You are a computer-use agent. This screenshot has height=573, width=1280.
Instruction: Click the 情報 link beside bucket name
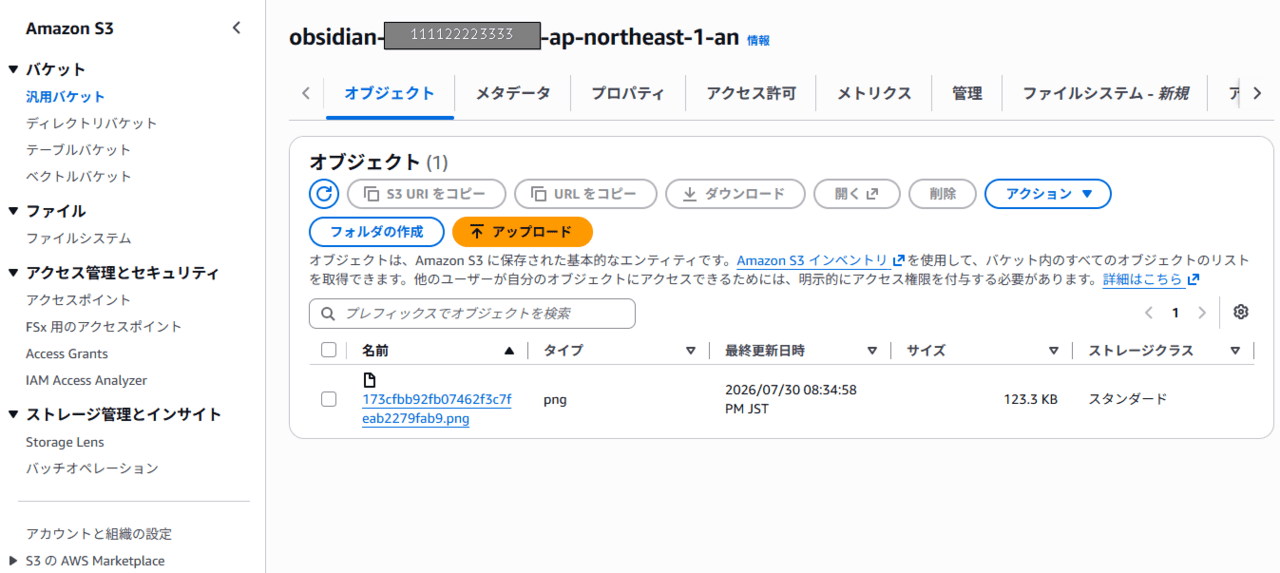coord(758,41)
